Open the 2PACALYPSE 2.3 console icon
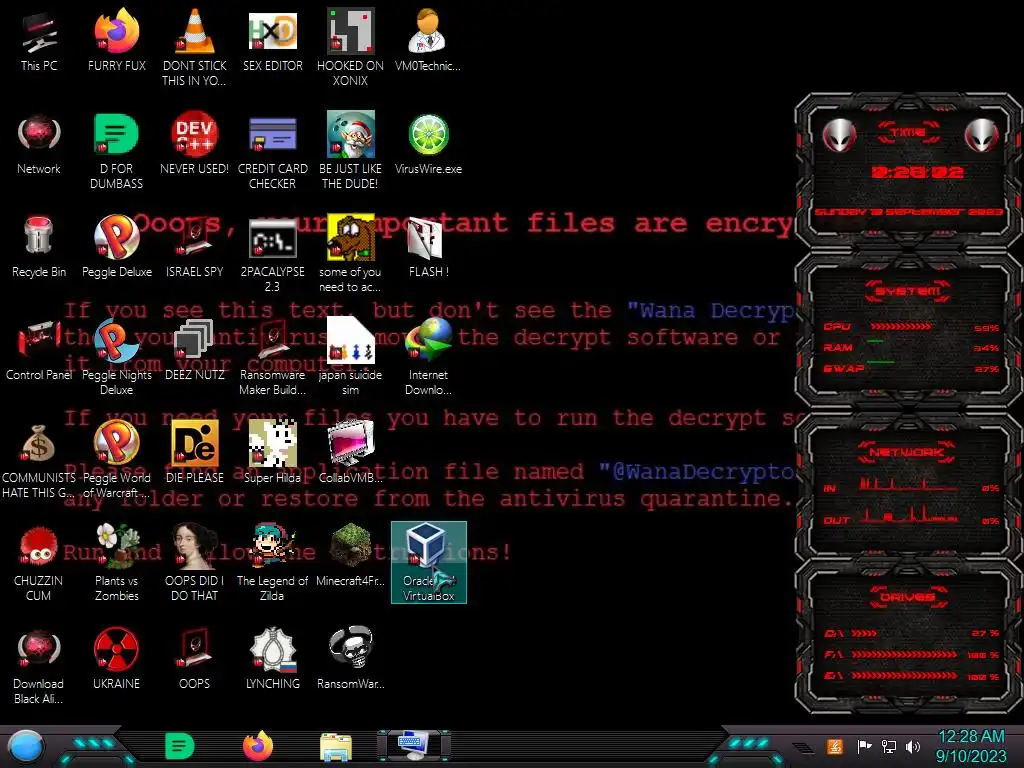This screenshot has height=768, width=1024. (x=272, y=253)
